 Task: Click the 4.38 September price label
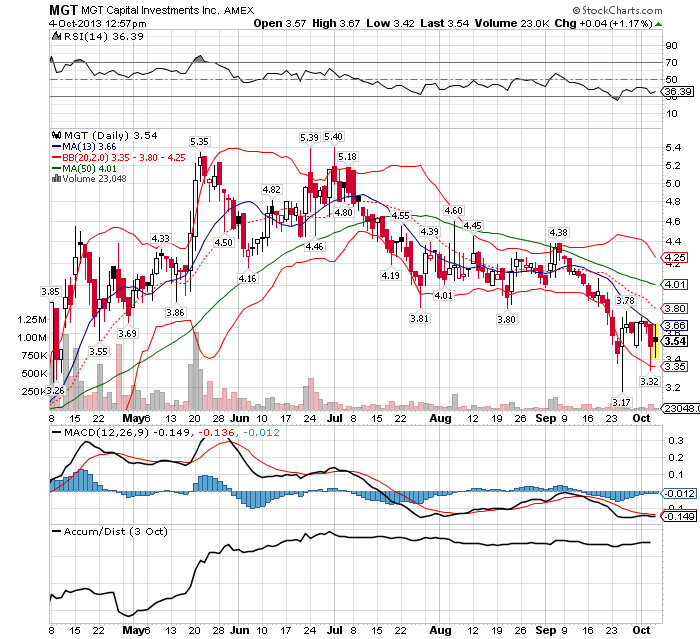558,232
